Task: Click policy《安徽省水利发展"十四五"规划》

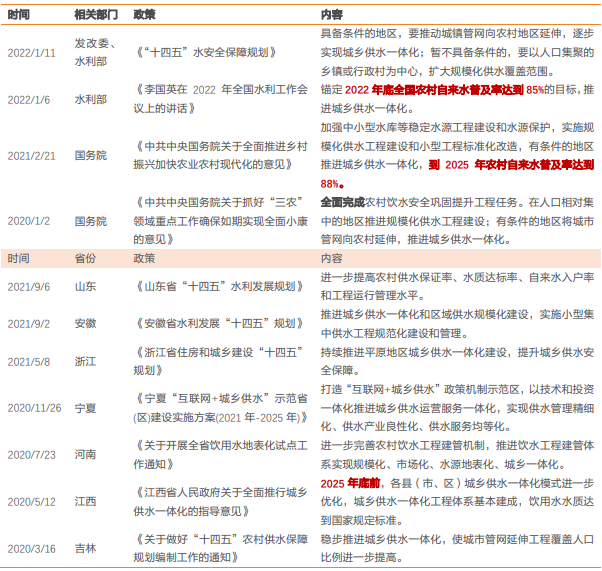Action: pos(219,324)
